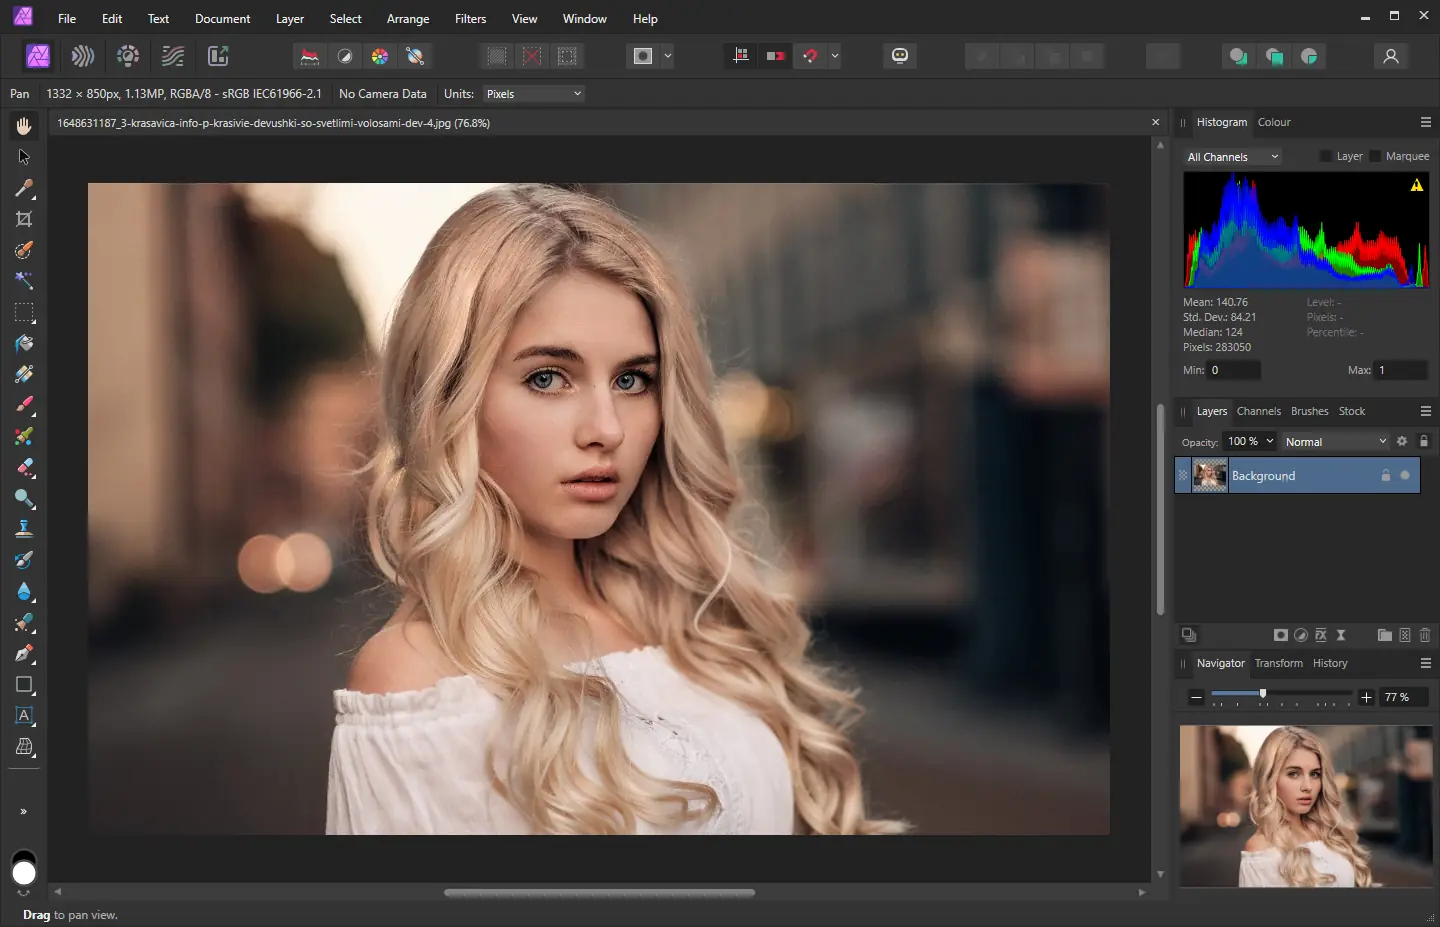Delete layer using trash icon
This screenshot has height=927, width=1440.
click(1425, 635)
